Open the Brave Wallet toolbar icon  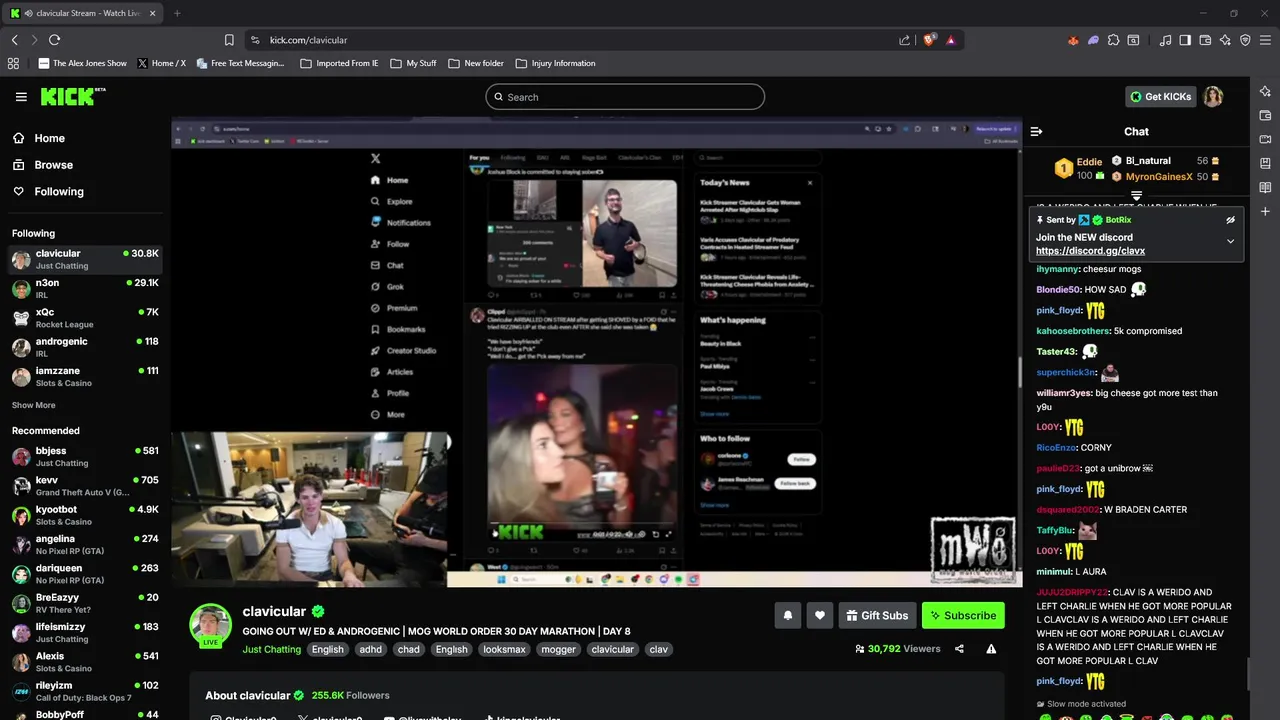(x=1205, y=40)
